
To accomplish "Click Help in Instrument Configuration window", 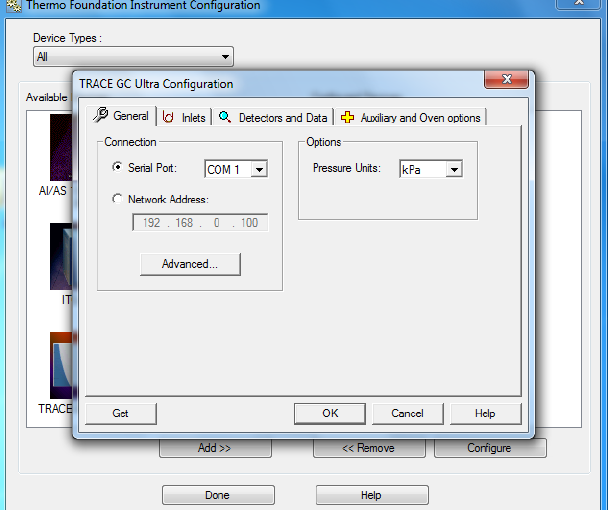I will click(x=372, y=495).
